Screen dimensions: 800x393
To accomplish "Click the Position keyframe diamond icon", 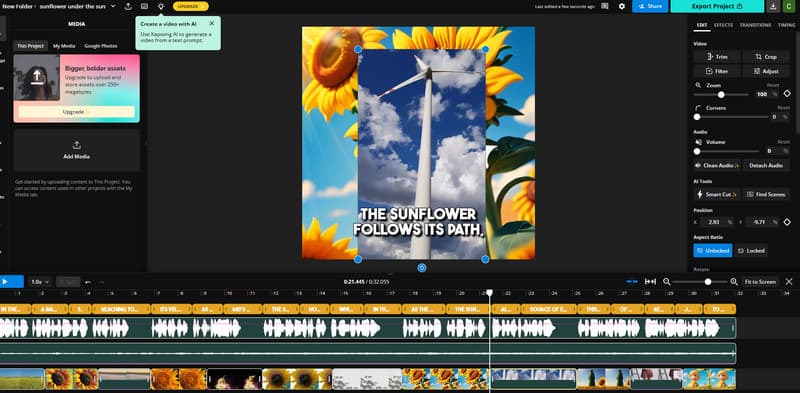I will pyautogui.click(x=787, y=222).
